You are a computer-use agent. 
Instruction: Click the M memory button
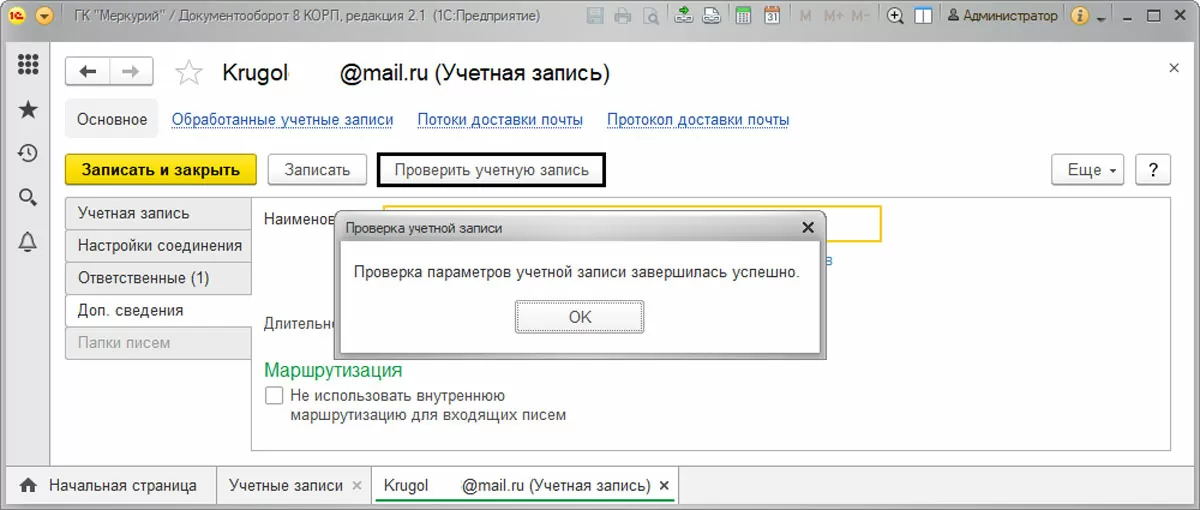coord(804,16)
